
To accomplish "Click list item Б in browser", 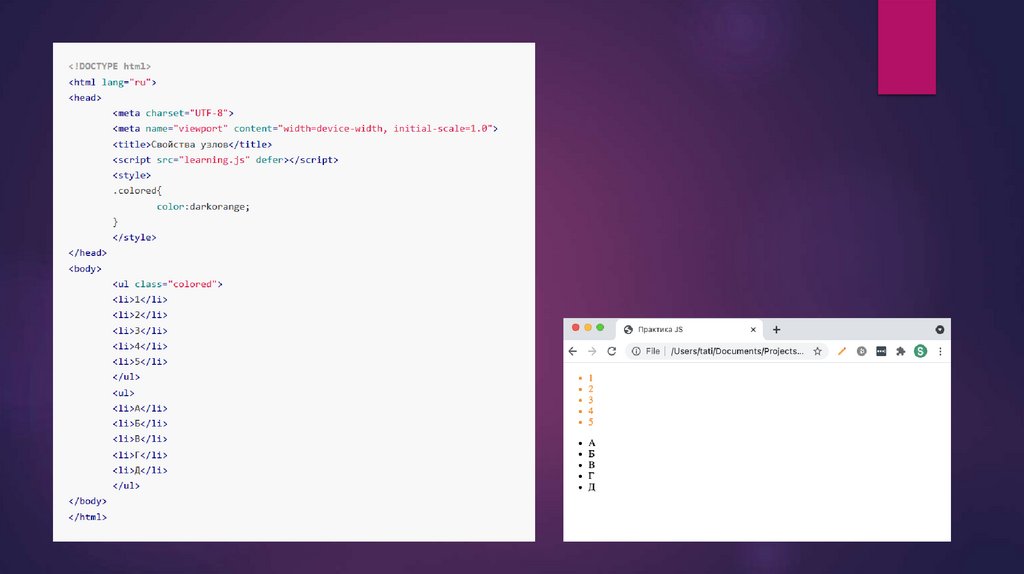I will coord(592,454).
